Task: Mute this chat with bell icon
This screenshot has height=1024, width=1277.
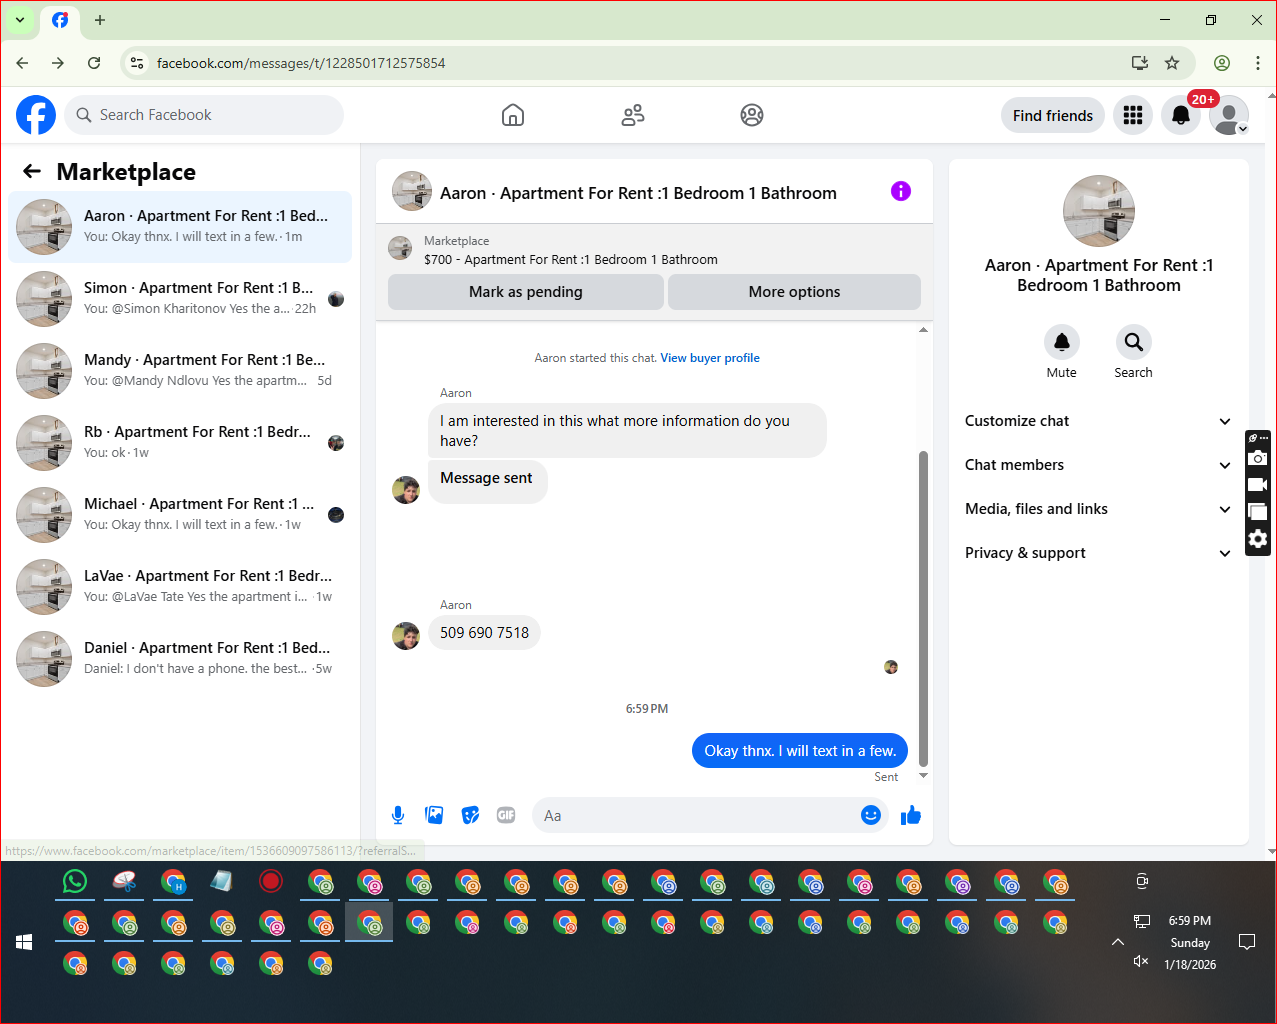Action: pos(1062,342)
